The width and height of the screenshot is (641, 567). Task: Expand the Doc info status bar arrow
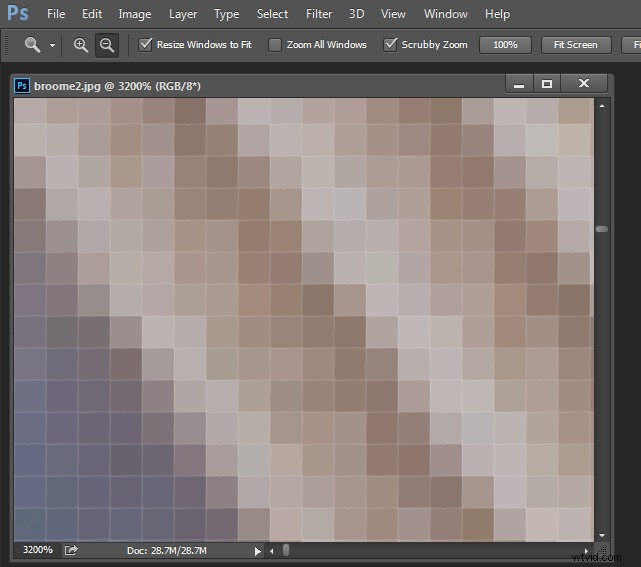257,551
